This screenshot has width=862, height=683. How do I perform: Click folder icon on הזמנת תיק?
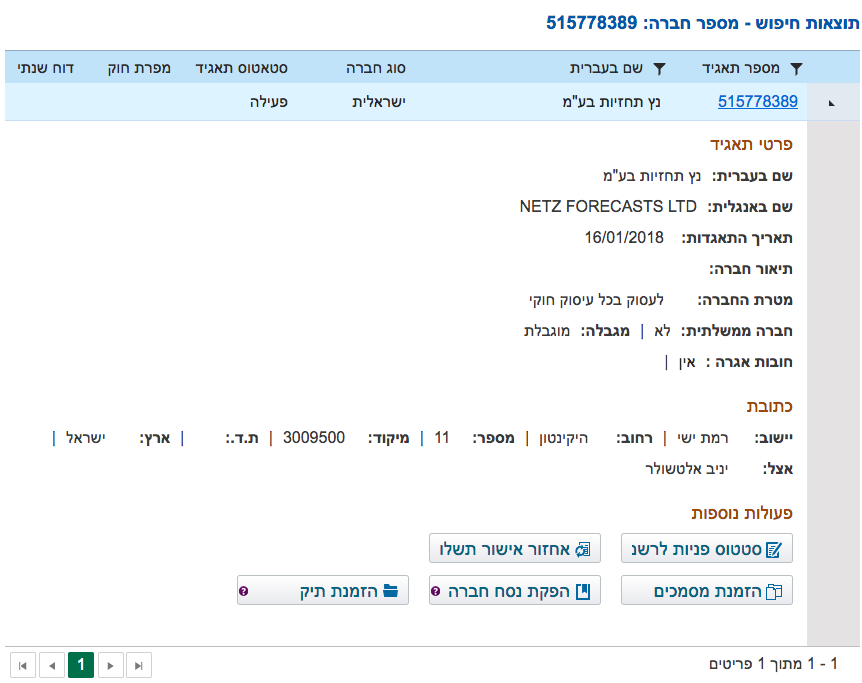coord(390,591)
